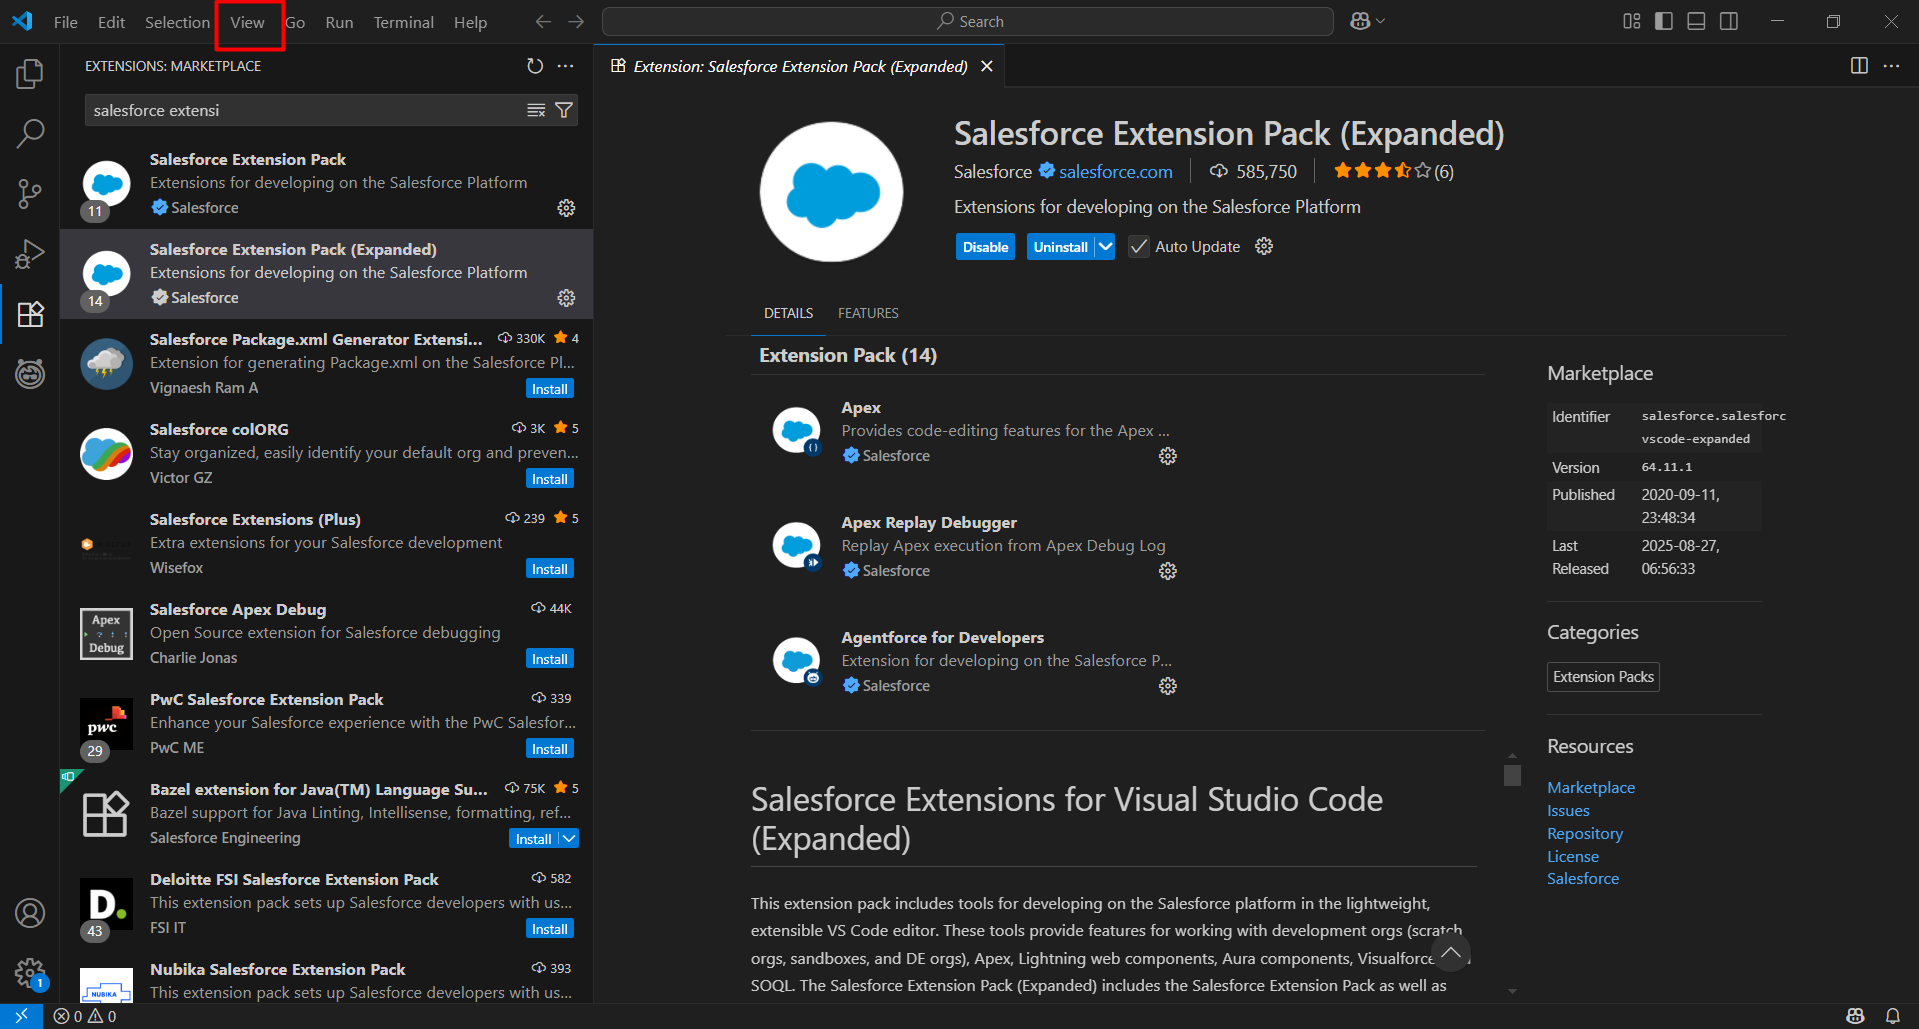Switch to the FEATURES tab
The width and height of the screenshot is (1919, 1029).
click(x=867, y=313)
